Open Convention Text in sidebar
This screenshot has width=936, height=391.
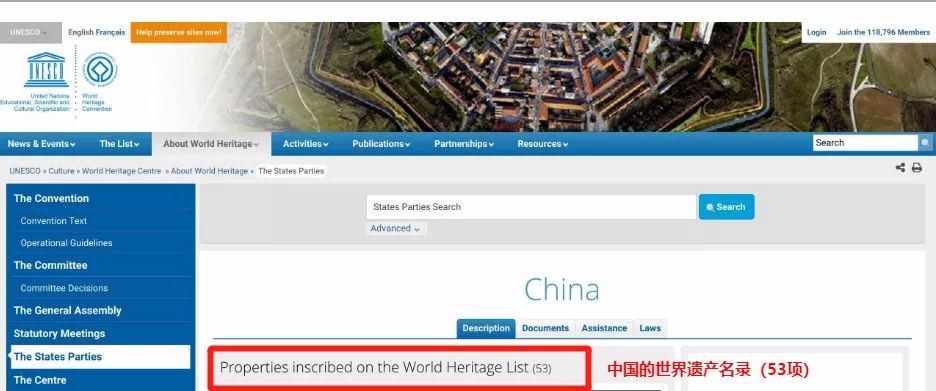tap(54, 221)
